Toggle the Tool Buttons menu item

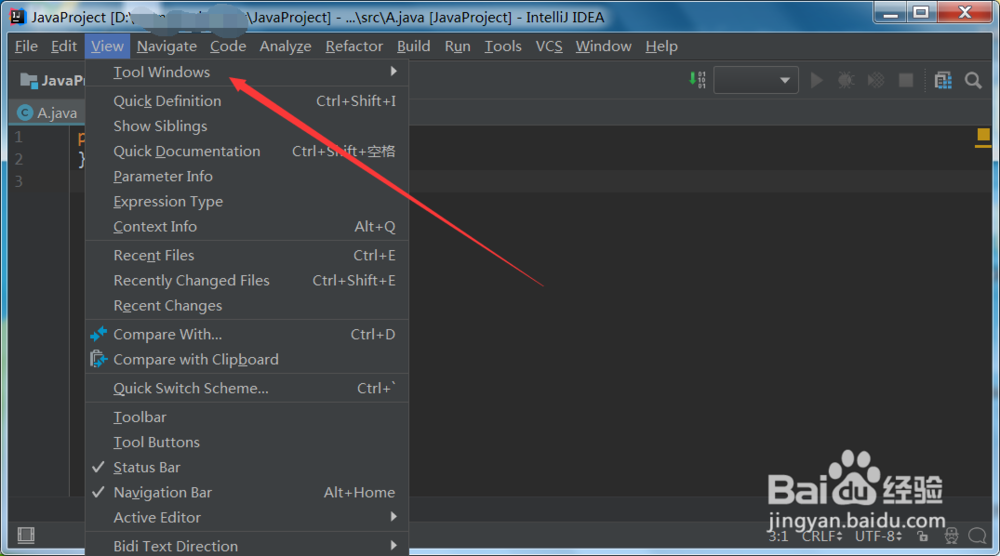pos(247,442)
